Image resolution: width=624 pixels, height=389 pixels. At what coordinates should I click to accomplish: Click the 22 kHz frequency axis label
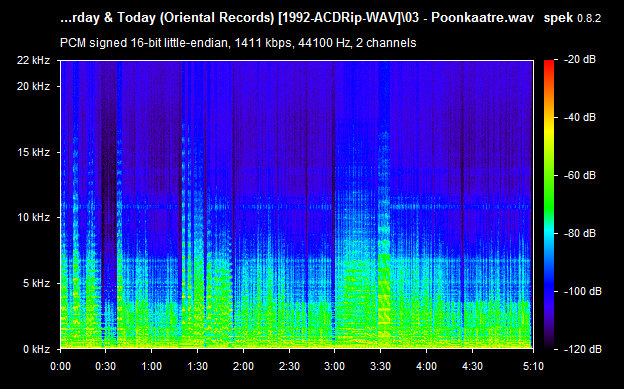33,61
